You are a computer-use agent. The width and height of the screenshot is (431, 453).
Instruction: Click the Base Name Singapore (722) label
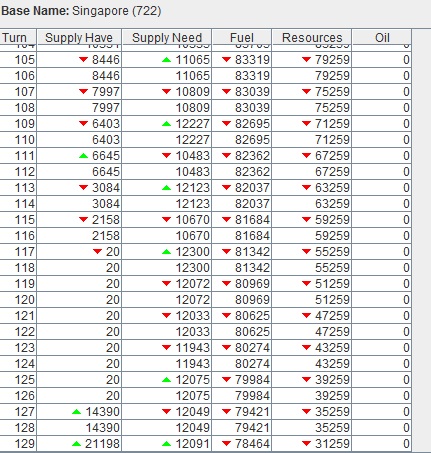(81, 11)
